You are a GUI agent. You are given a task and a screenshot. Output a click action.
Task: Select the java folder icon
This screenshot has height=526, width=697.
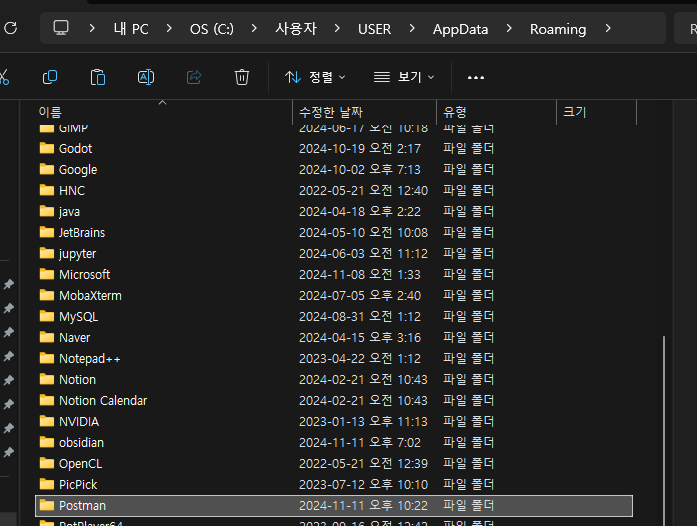click(x=47, y=211)
